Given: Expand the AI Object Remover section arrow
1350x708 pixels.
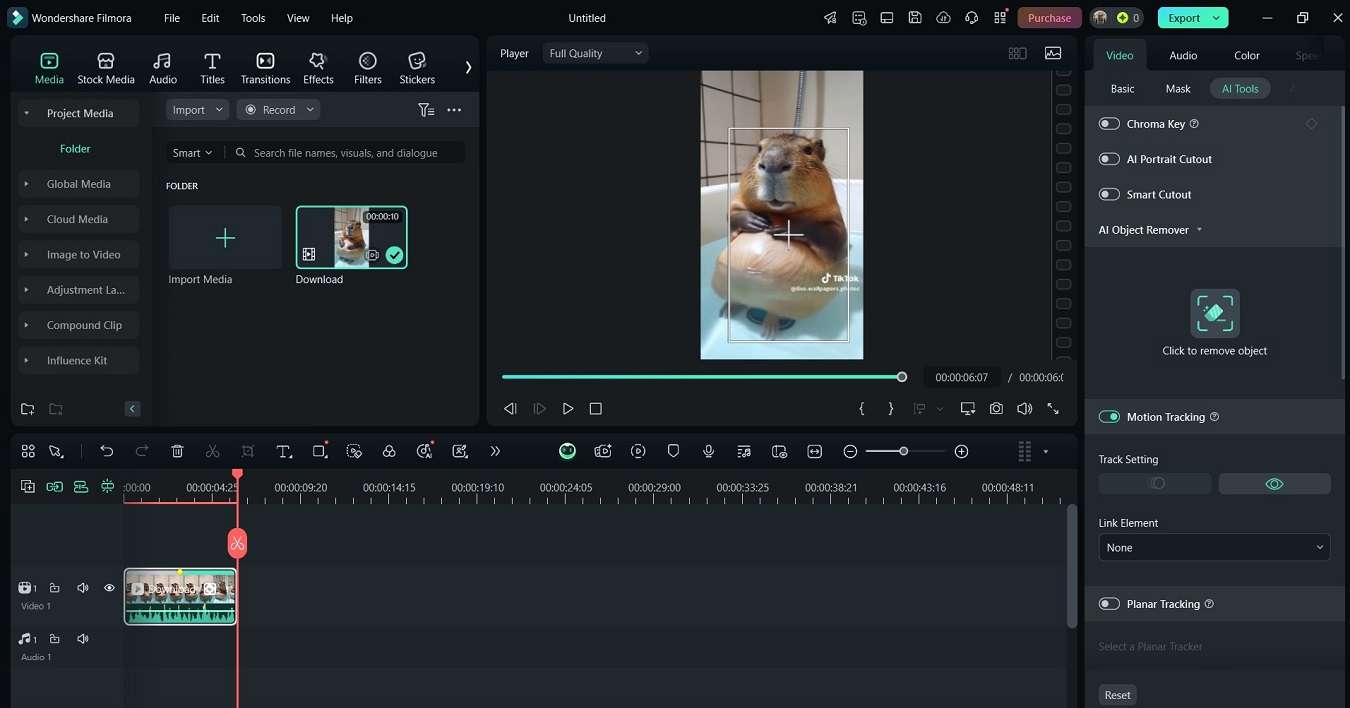Looking at the screenshot, I should 1199,230.
